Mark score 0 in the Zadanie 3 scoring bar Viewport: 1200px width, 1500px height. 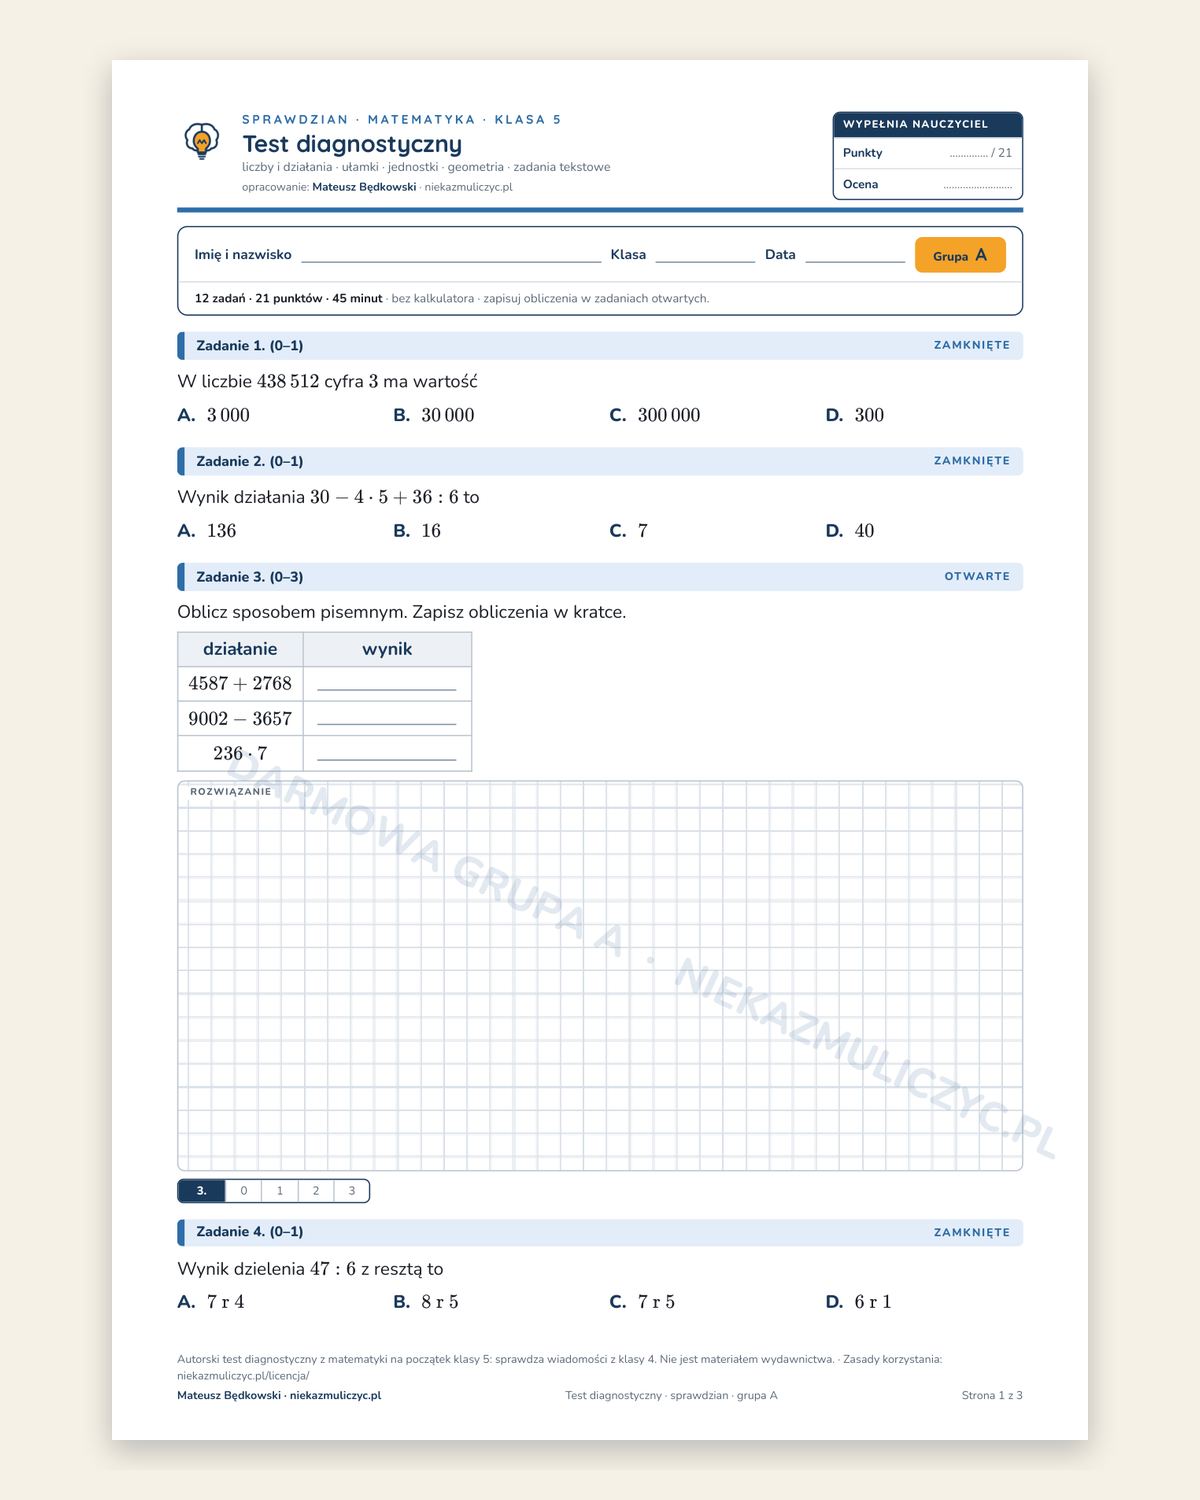pyautogui.click(x=244, y=1191)
